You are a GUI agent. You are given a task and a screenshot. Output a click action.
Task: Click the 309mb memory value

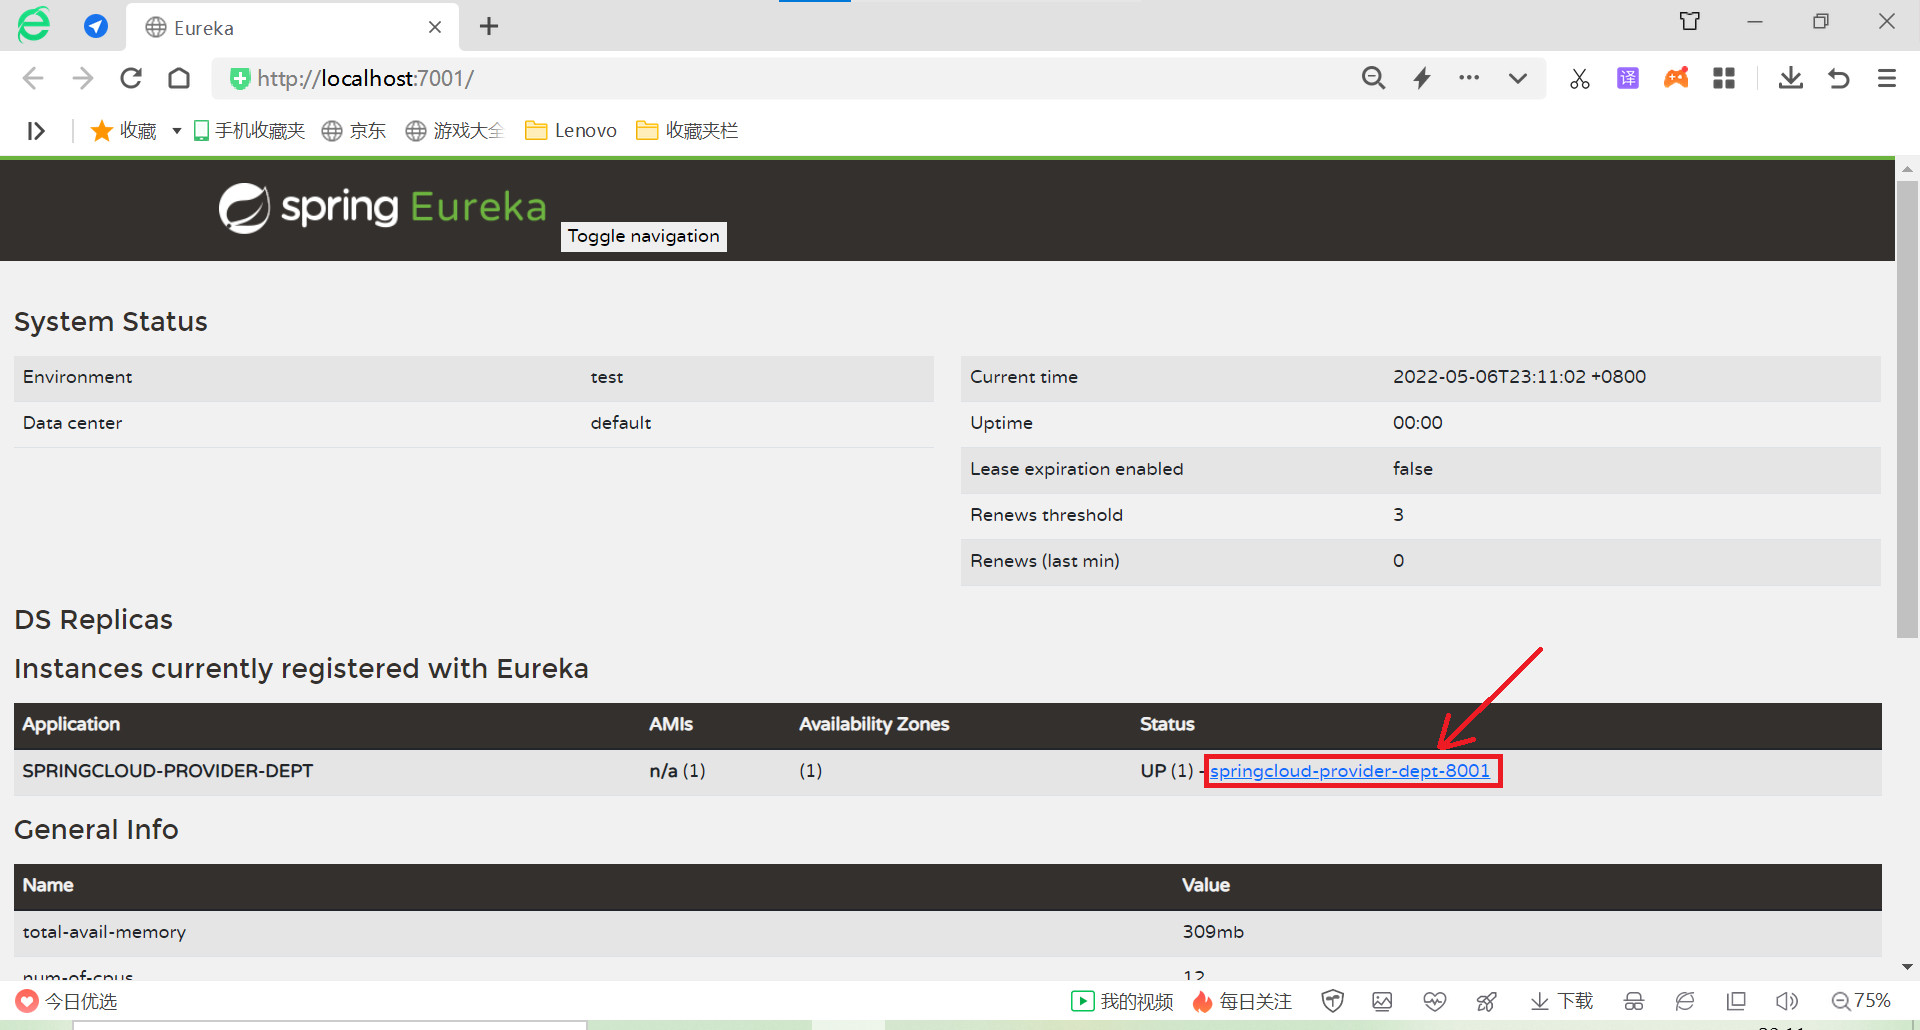pyautogui.click(x=1213, y=932)
